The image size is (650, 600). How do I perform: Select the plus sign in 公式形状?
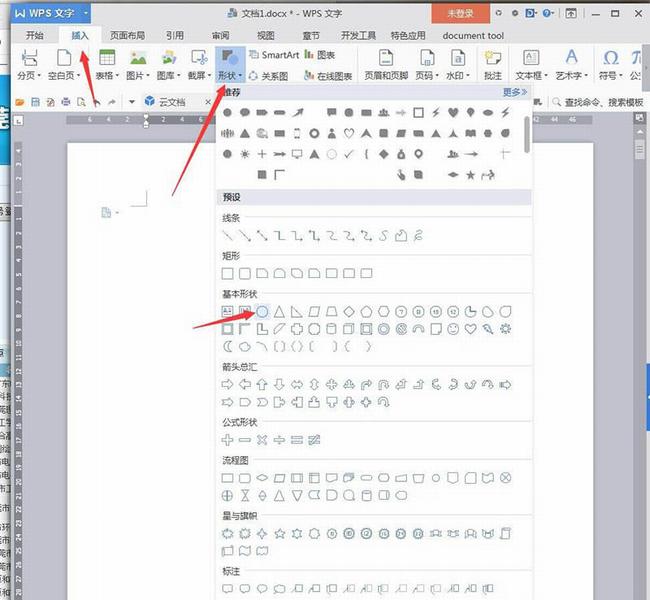(x=227, y=440)
